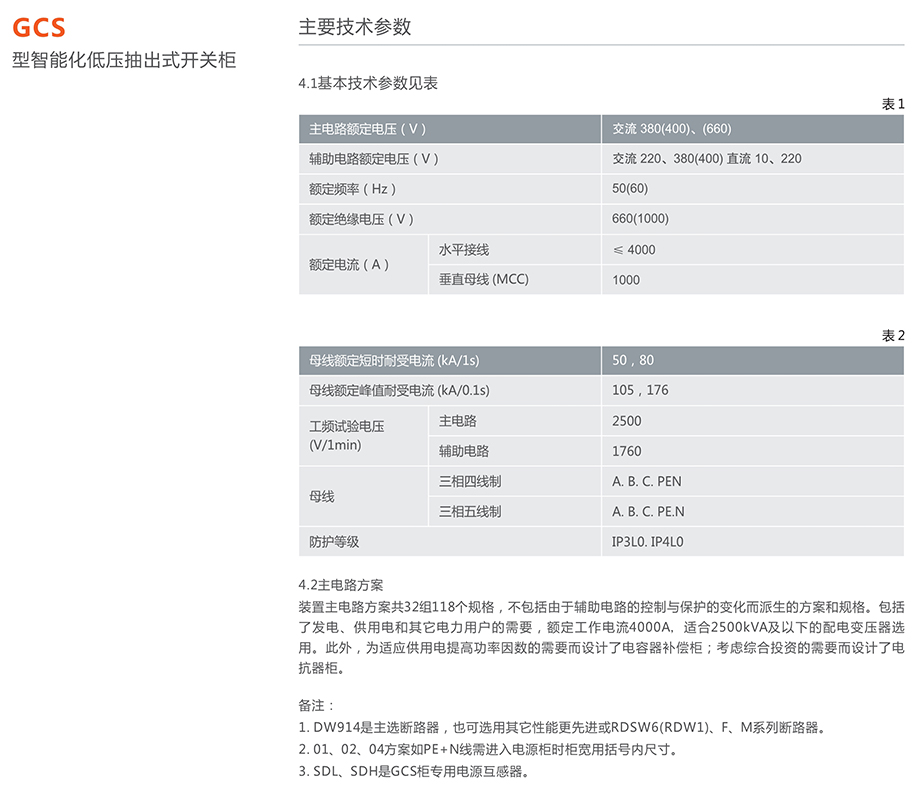Click the 660(1000) insulation voltage value
This screenshot has width=920, height=797.
click(x=641, y=219)
